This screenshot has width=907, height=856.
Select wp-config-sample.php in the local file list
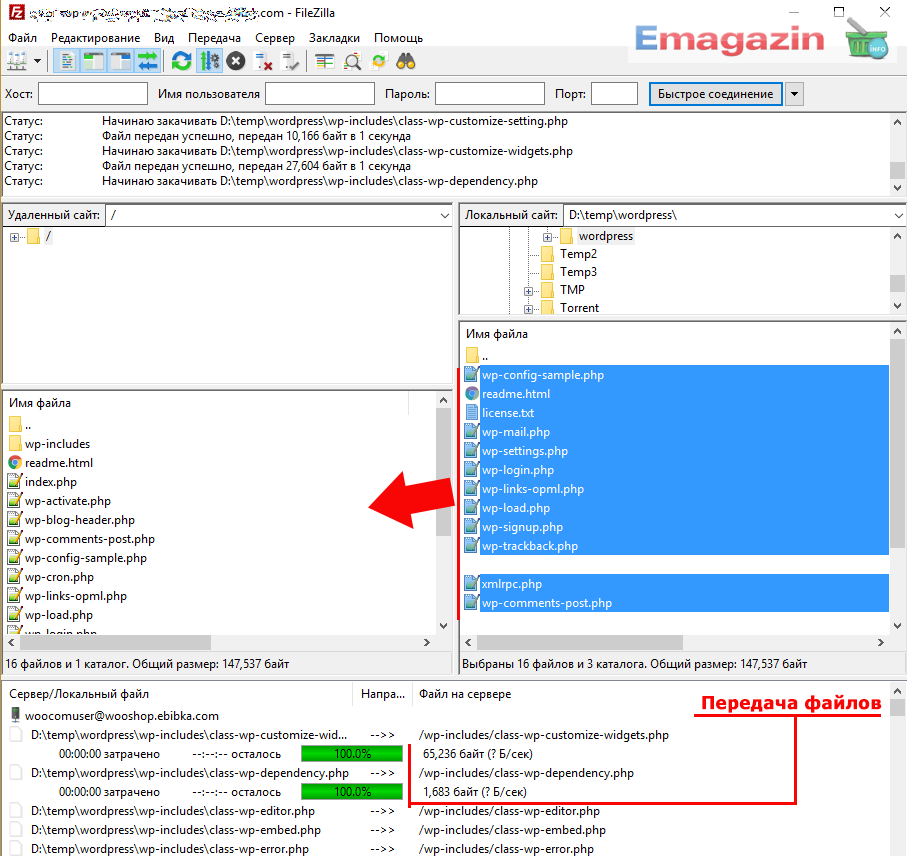pos(677,375)
